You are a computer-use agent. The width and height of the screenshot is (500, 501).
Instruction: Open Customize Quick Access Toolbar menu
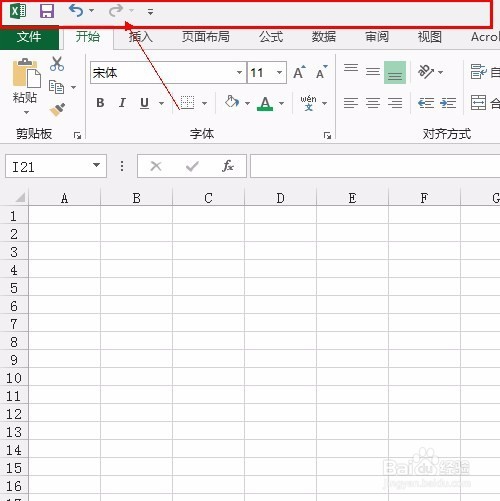tap(150, 12)
